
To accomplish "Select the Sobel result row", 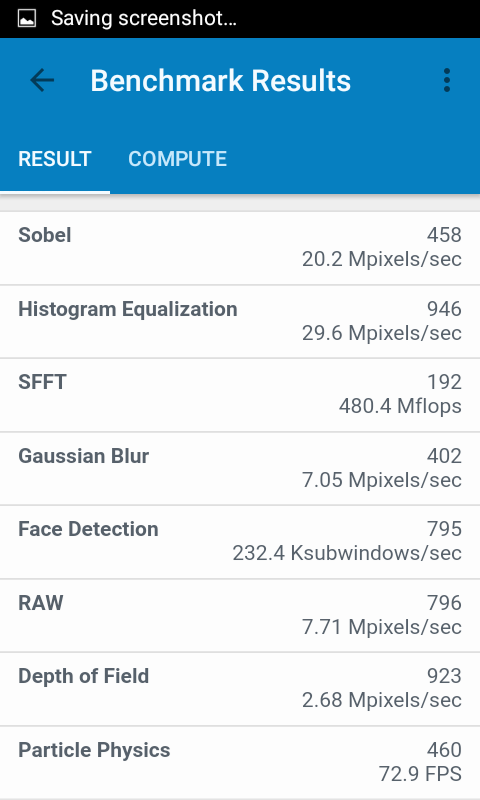I will click(x=240, y=248).
